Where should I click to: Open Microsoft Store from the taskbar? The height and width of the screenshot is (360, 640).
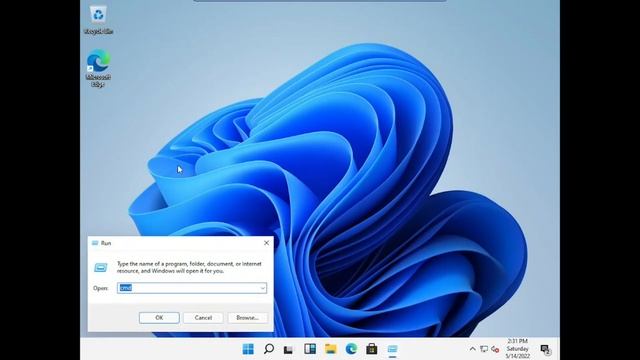tap(371, 349)
